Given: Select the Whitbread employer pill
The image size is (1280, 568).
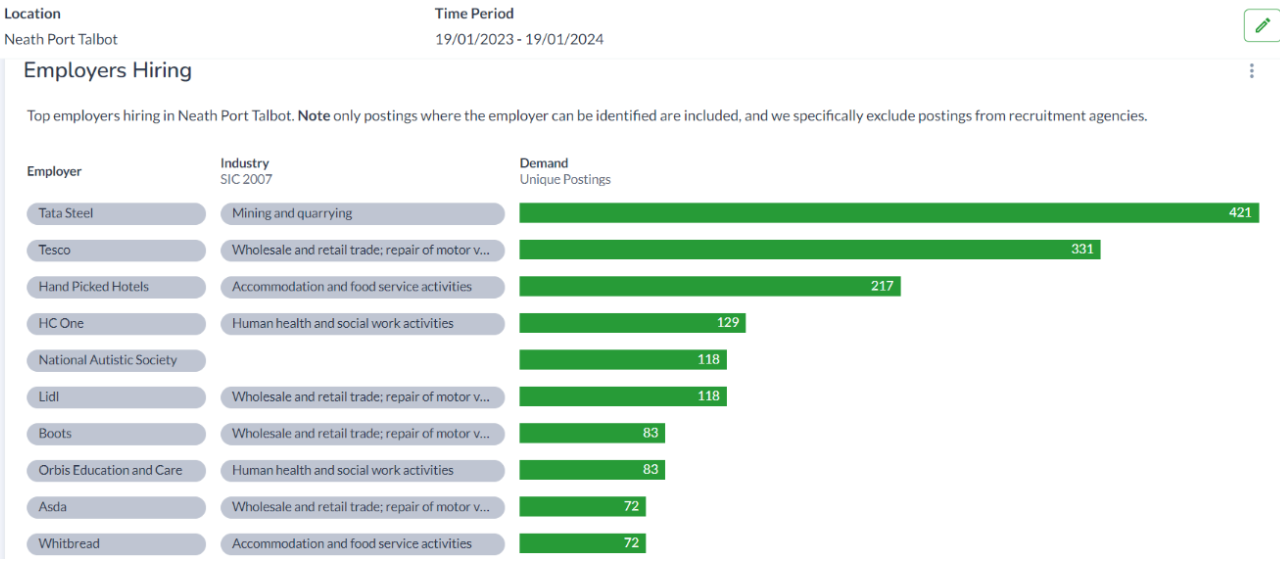Looking at the screenshot, I should click(x=116, y=544).
